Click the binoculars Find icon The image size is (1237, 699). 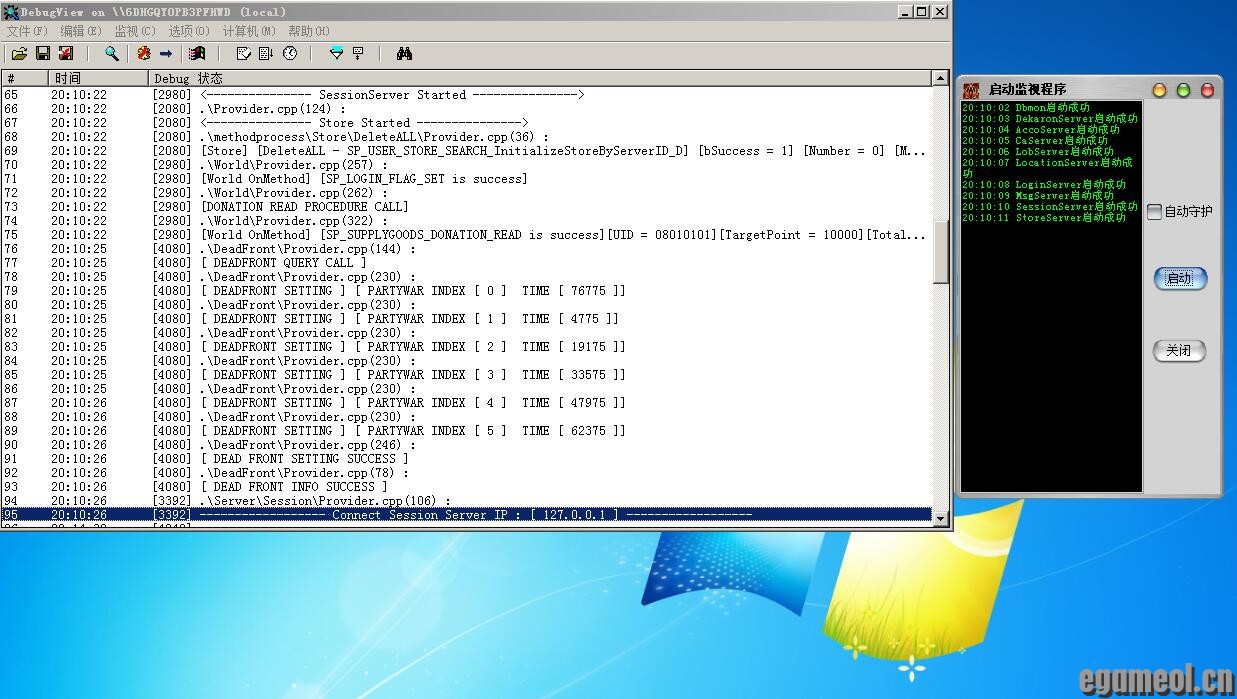(404, 54)
